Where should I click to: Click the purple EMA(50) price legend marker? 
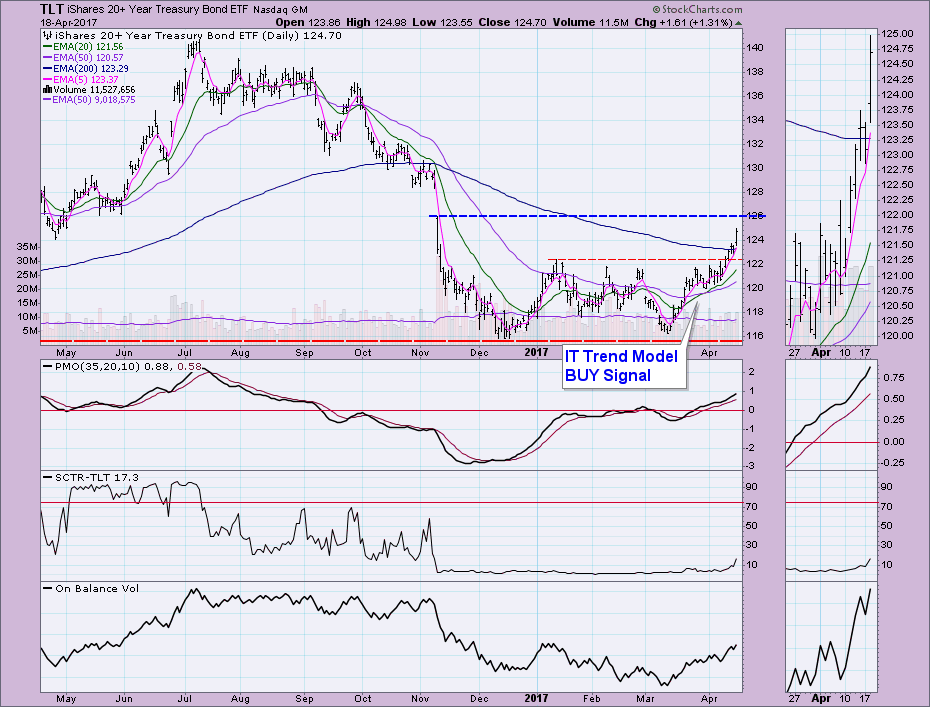tap(47, 58)
